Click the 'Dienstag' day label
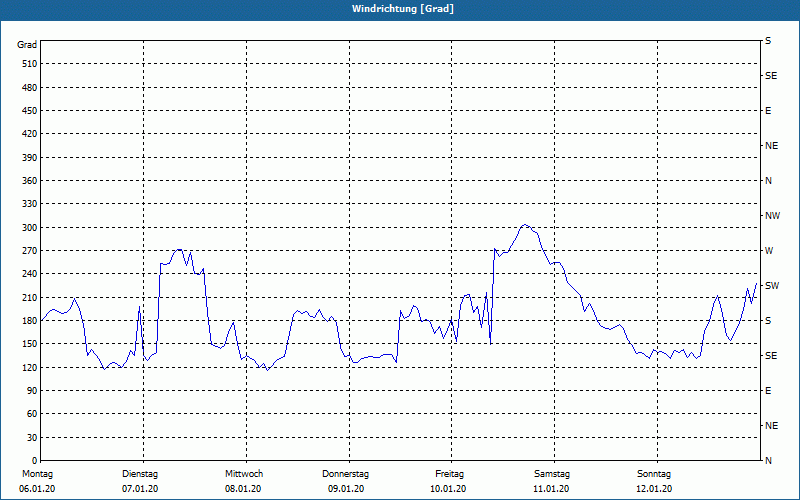The height and width of the screenshot is (500, 800). (x=140, y=474)
